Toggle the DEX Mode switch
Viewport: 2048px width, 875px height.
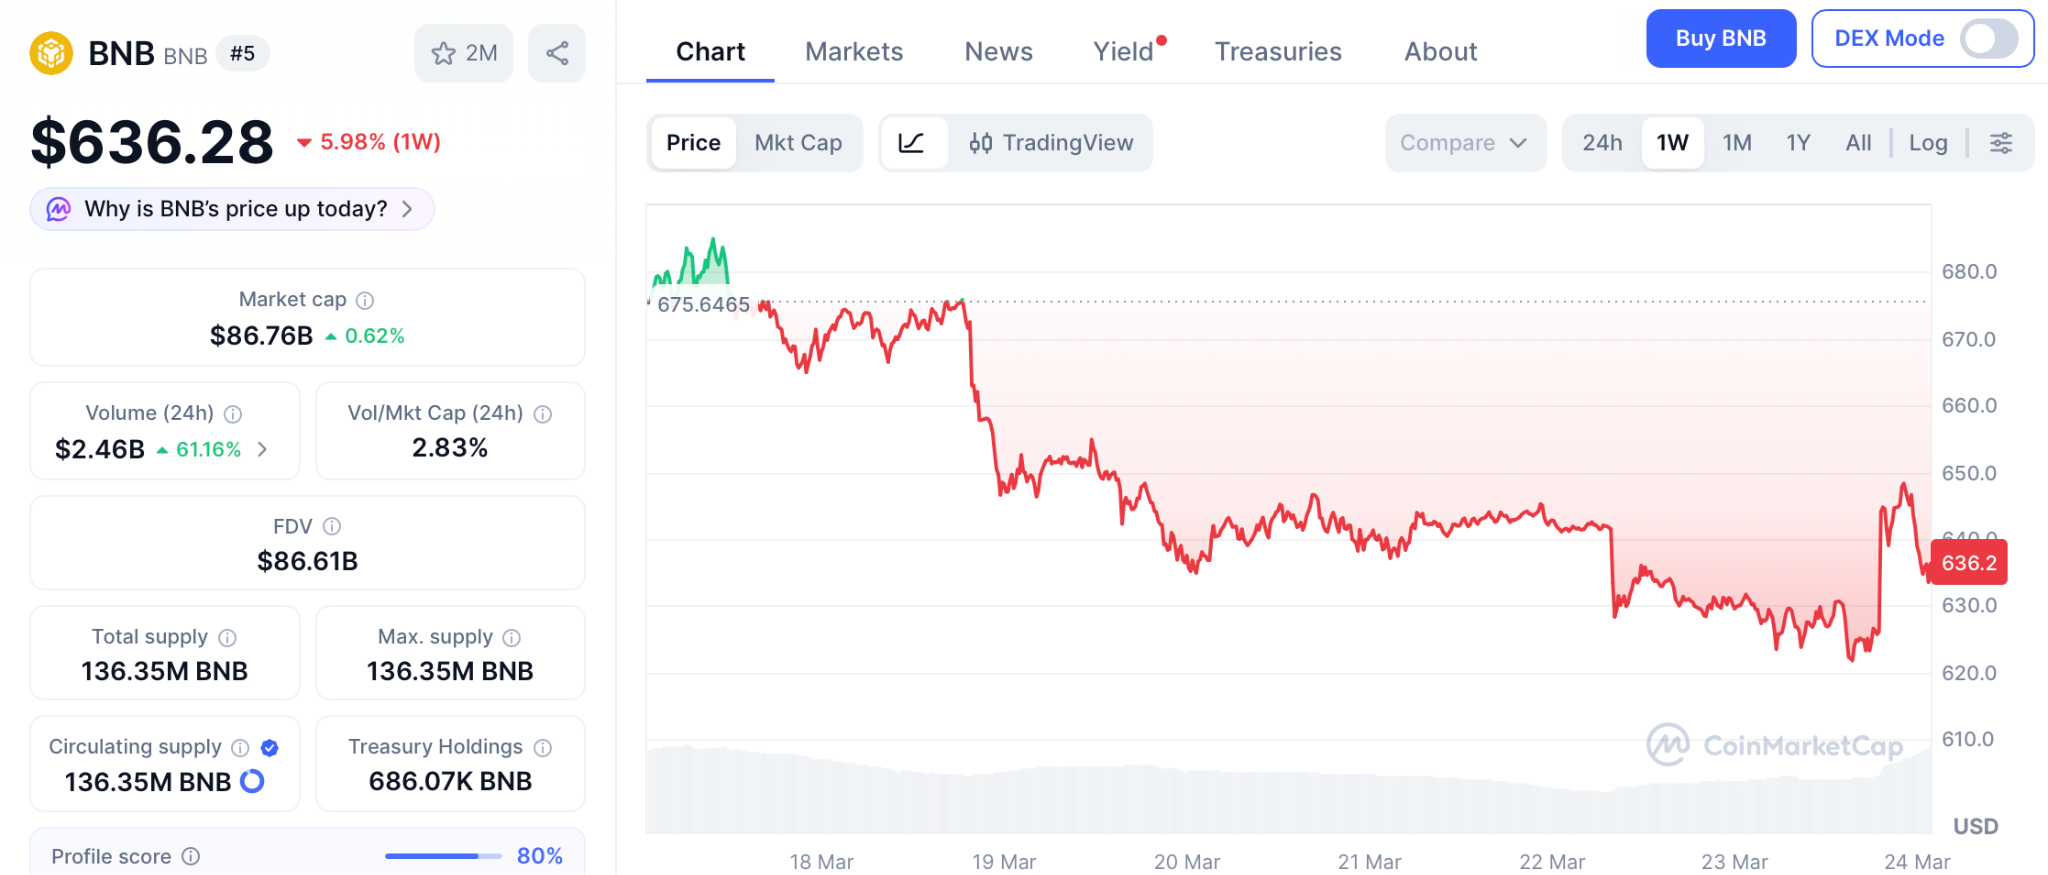(x=1987, y=39)
